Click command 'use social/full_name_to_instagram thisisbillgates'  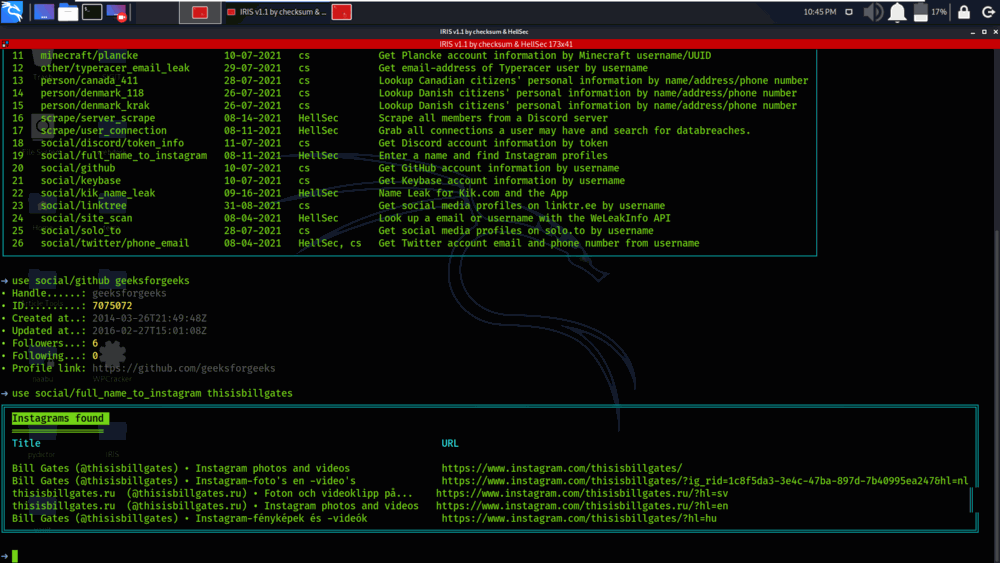(152, 393)
